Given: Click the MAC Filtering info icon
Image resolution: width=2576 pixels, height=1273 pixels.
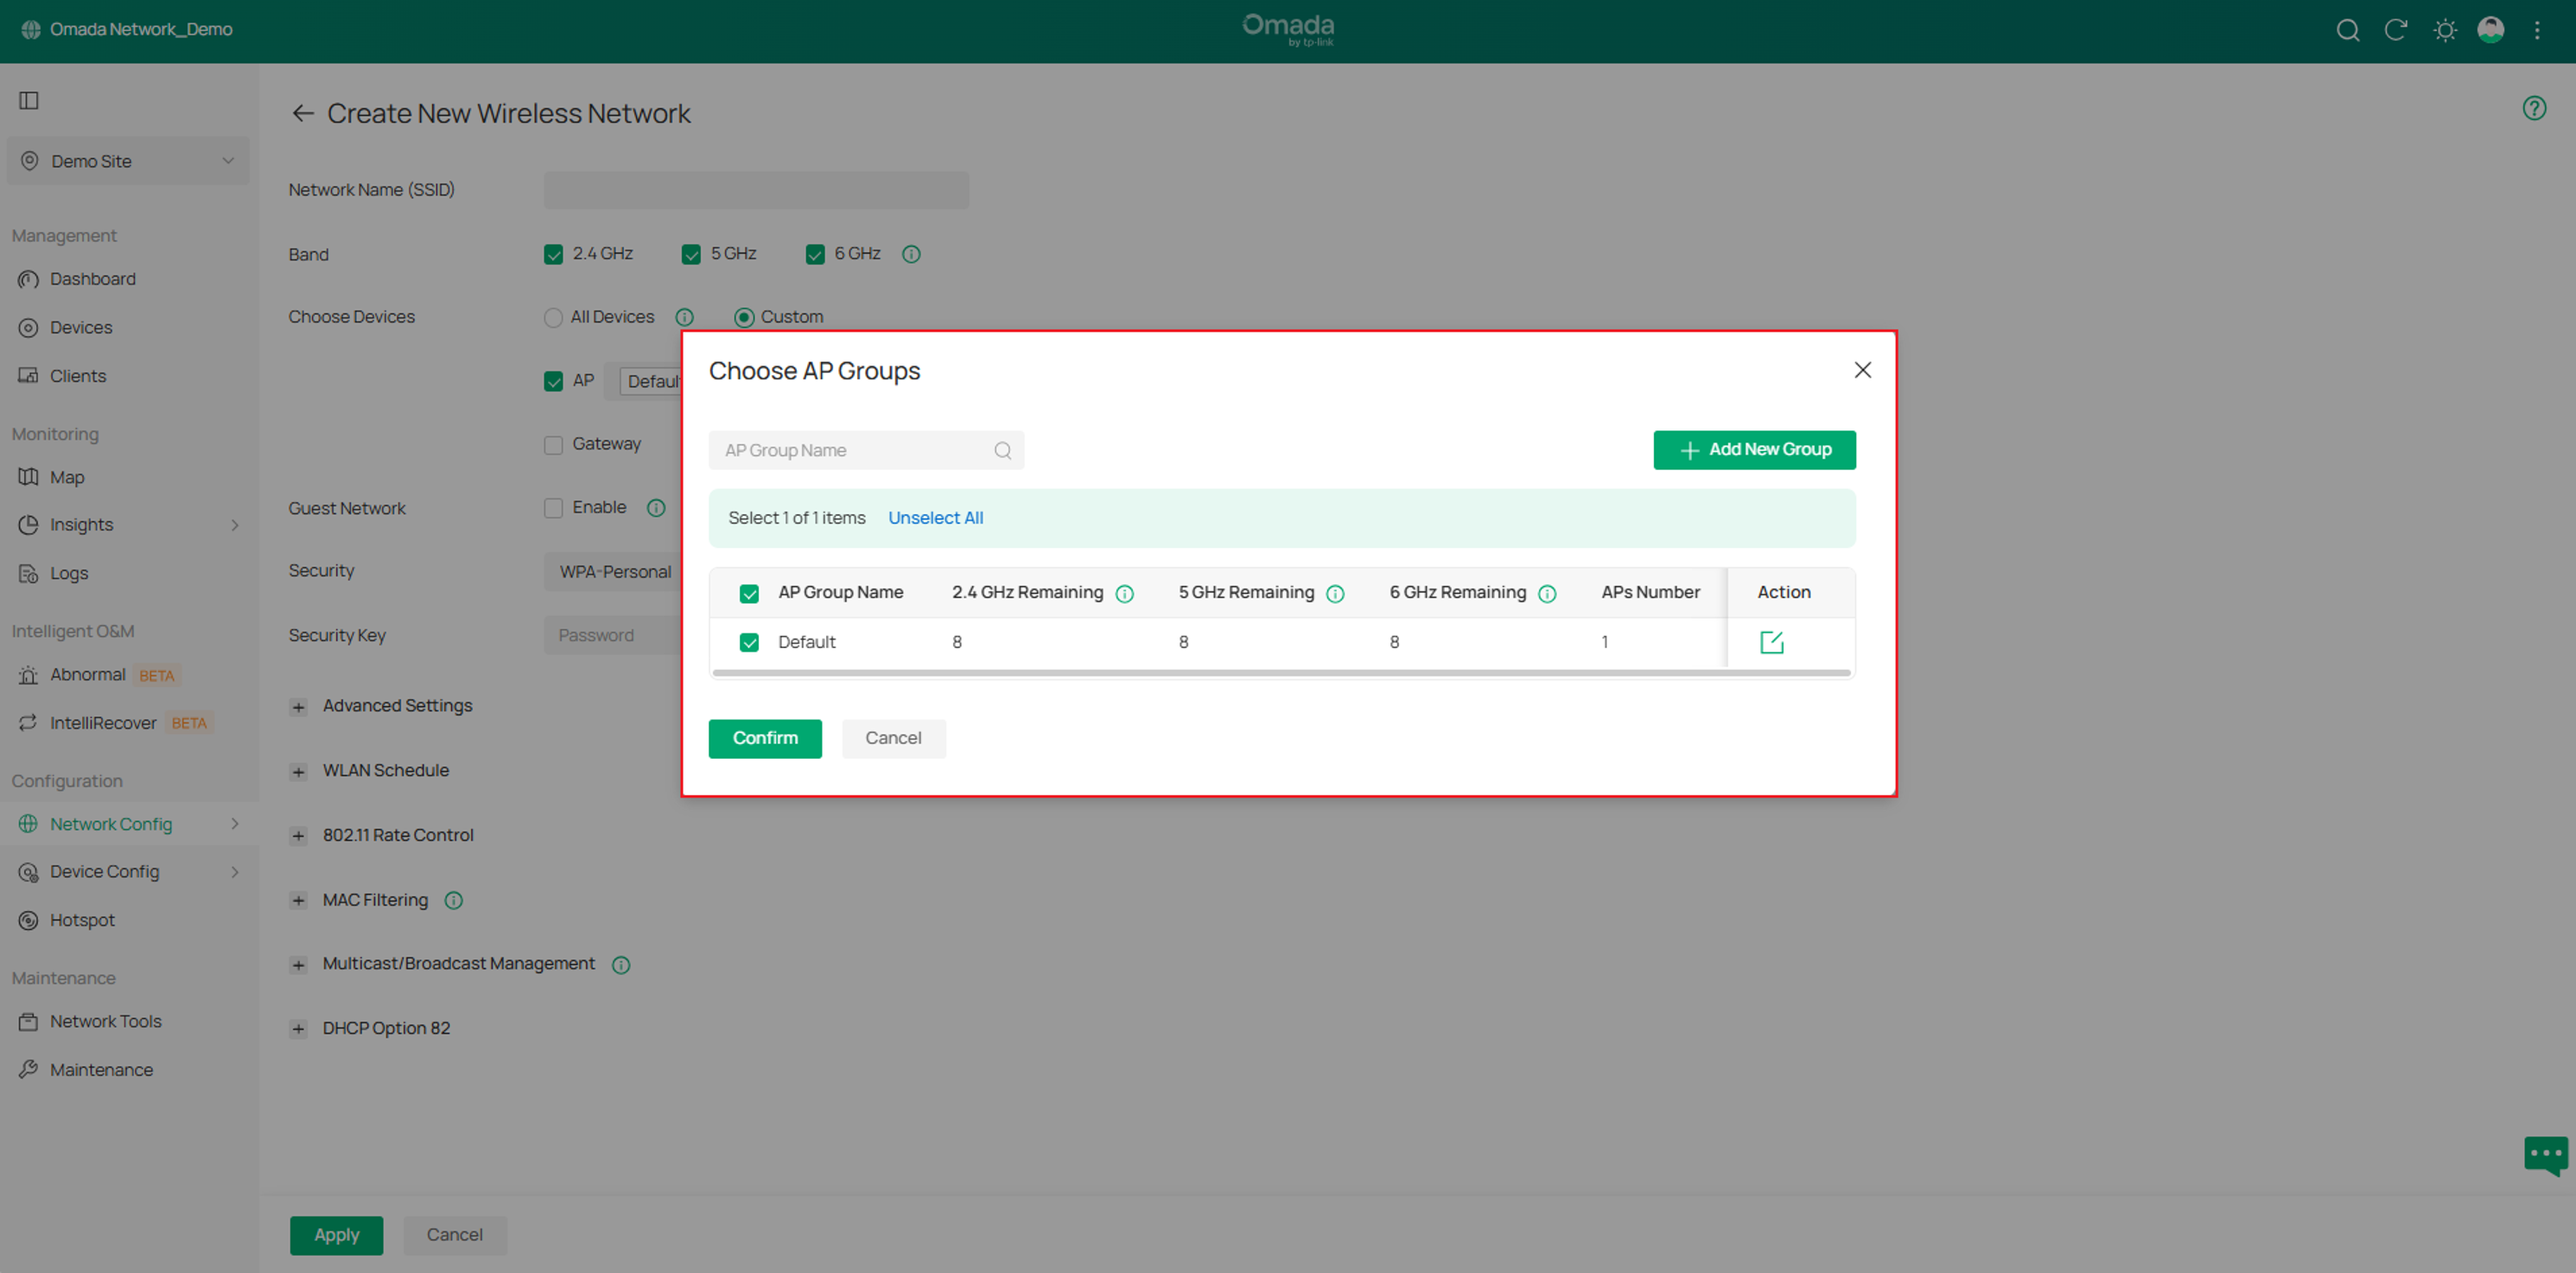Looking at the screenshot, I should 453,901.
